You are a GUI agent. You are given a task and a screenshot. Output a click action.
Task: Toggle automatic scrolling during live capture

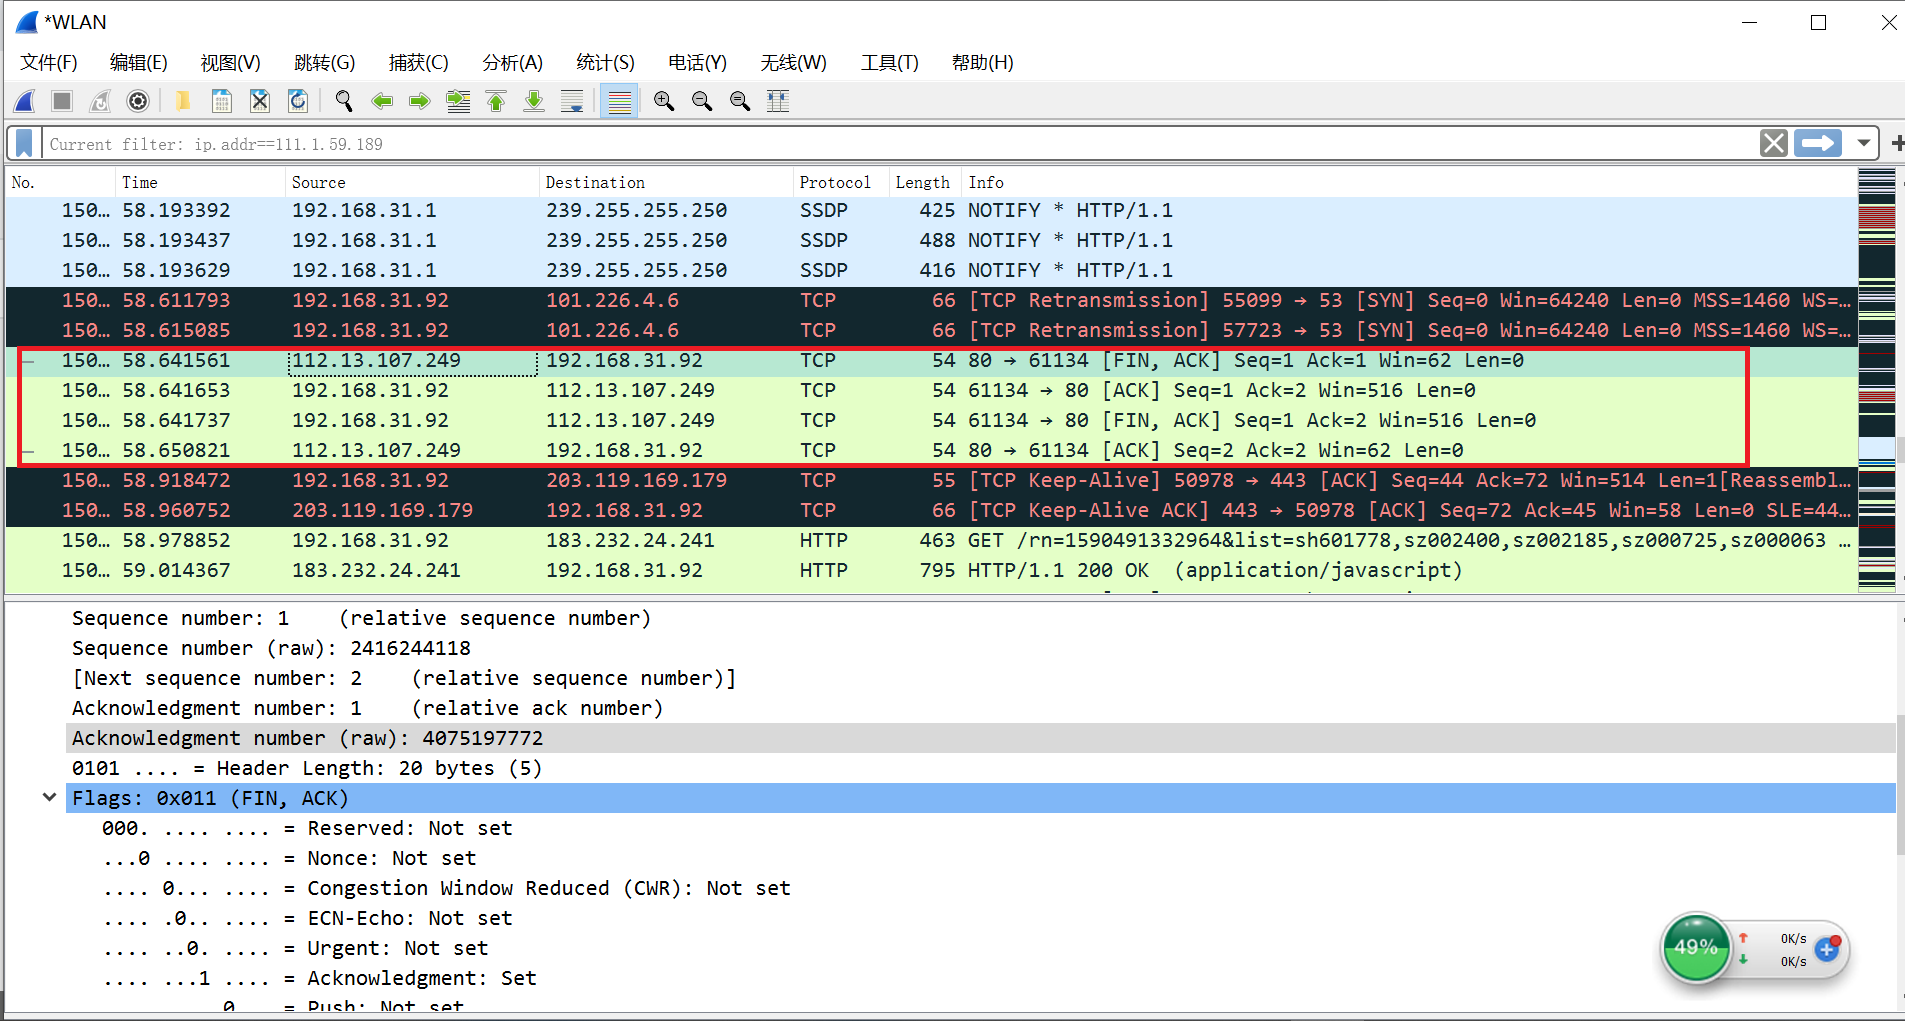571,100
